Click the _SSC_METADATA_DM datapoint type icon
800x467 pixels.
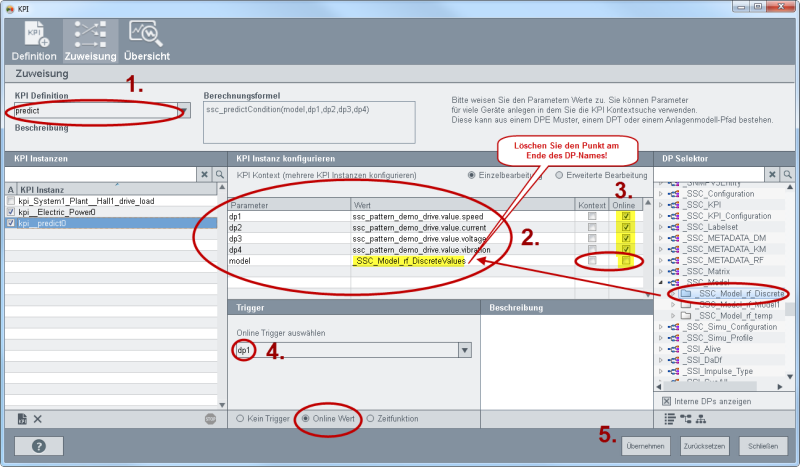pyautogui.click(x=673, y=238)
